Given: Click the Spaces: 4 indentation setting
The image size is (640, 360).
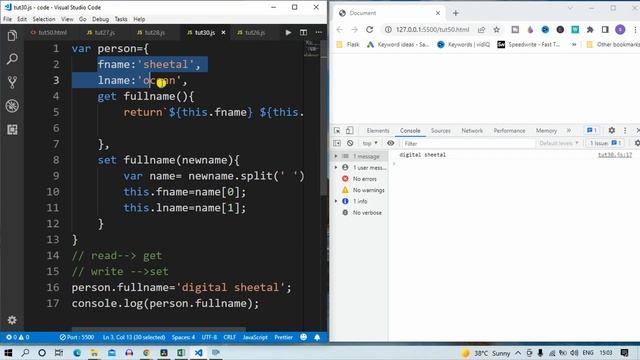Looking at the screenshot, I should (183, 337).
